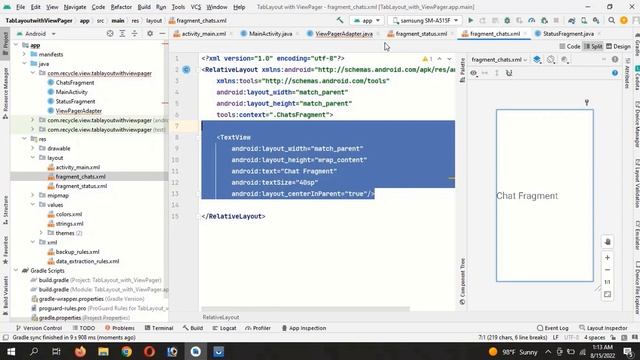
Task: Open Search Everywhere magnifier in toolbar
Action: click(611, 20)
